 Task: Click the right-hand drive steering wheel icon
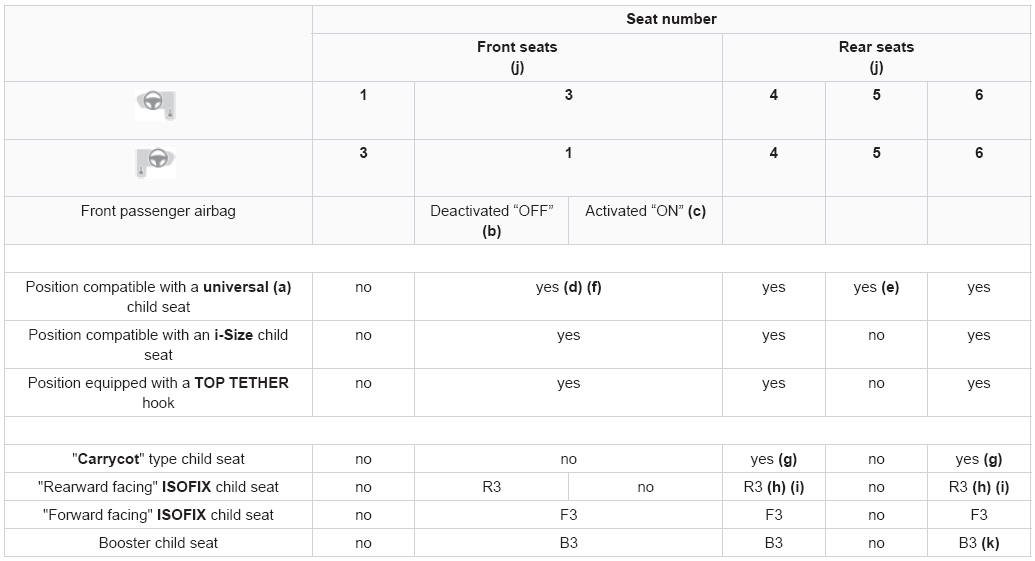[x=155, y=163]
